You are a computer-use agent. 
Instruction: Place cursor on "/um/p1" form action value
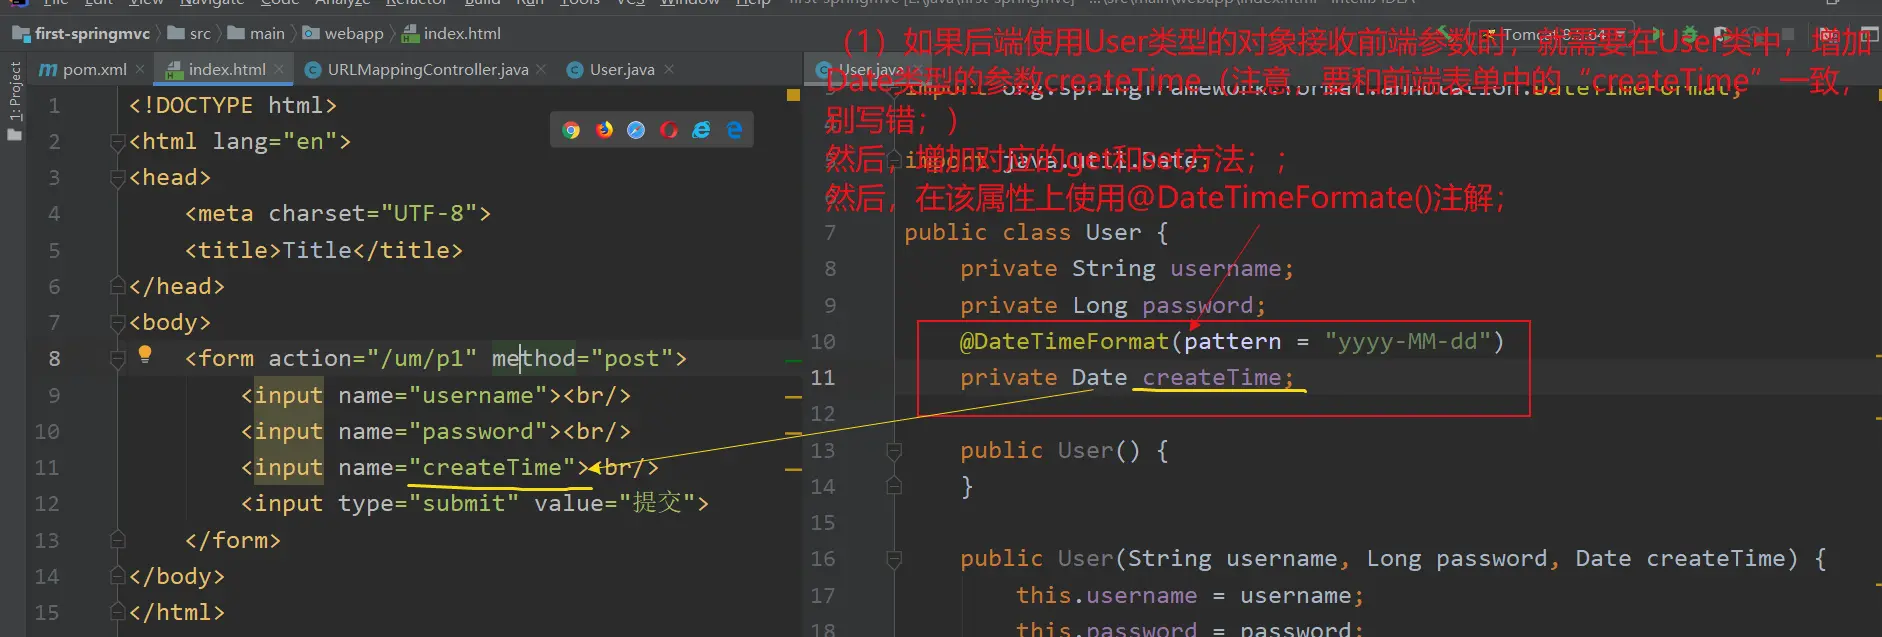(x=421, y=359)
